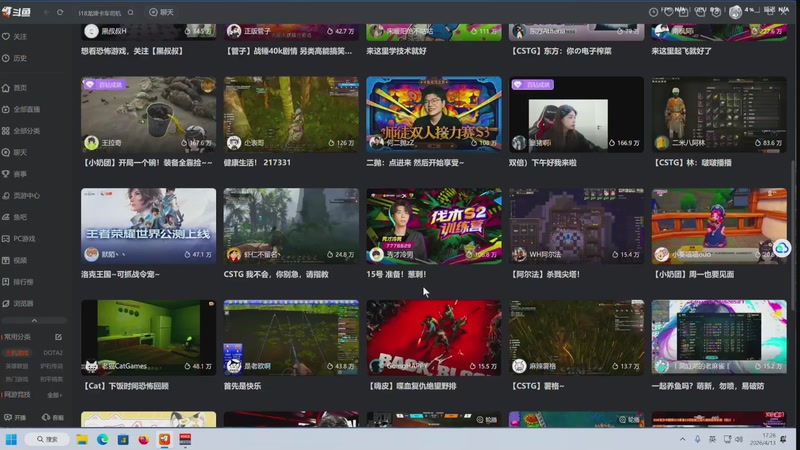Open stream thumbnail by 王拉奇
The width and height of the screenshot is (800, 450).
(x=148, y=114)
